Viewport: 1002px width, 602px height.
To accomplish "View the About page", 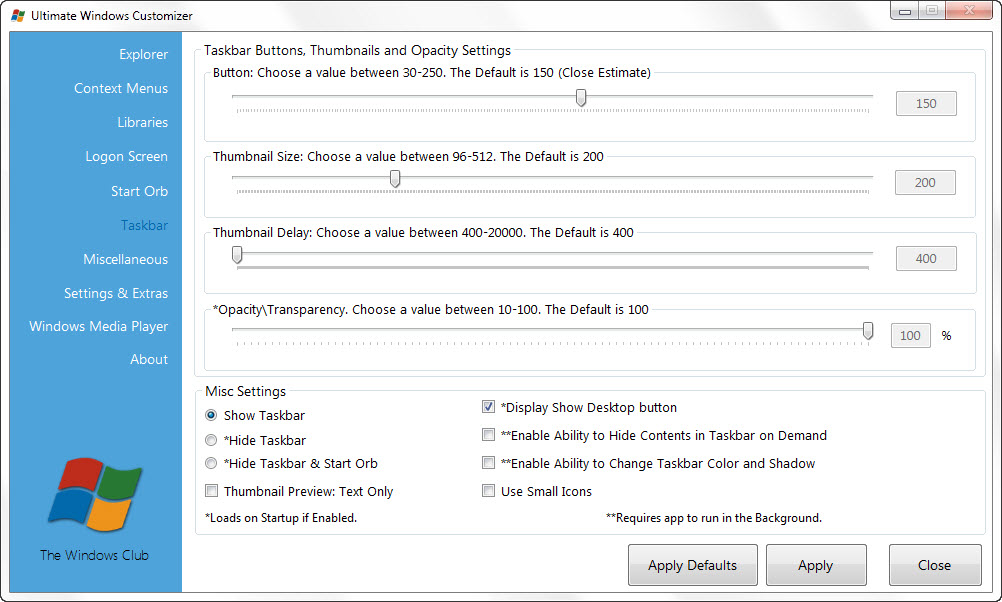I will coord(149,359).
